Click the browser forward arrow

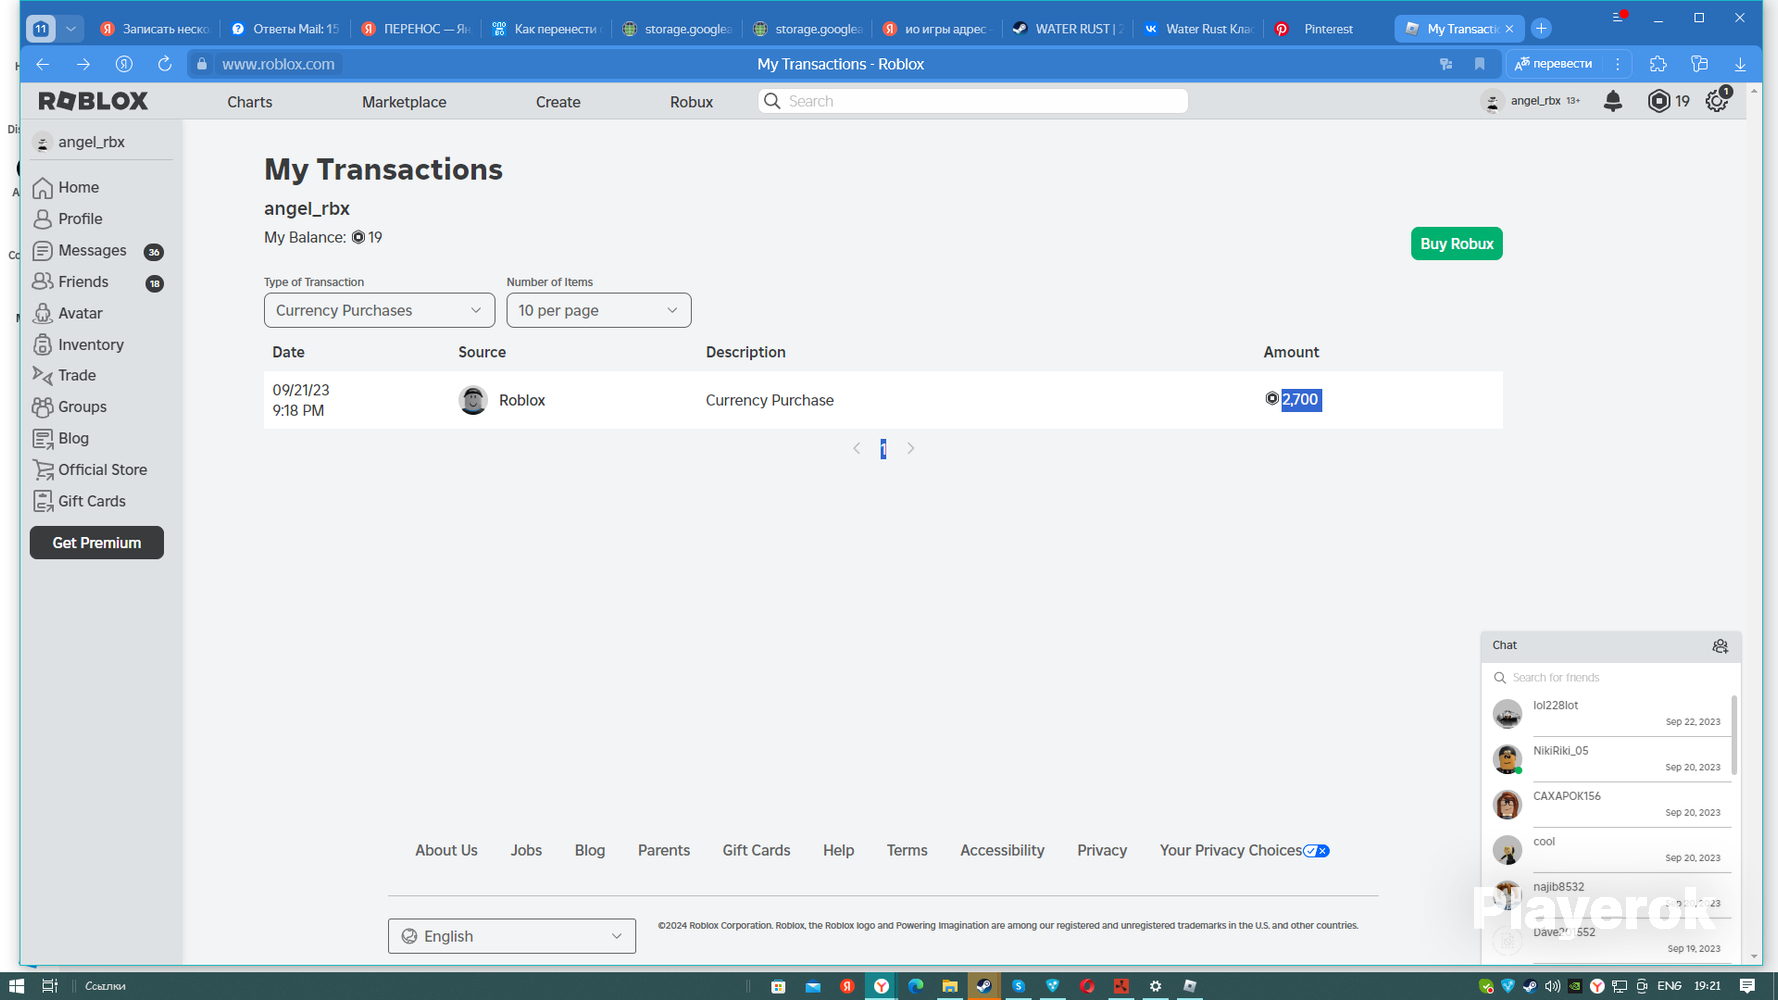83,64
